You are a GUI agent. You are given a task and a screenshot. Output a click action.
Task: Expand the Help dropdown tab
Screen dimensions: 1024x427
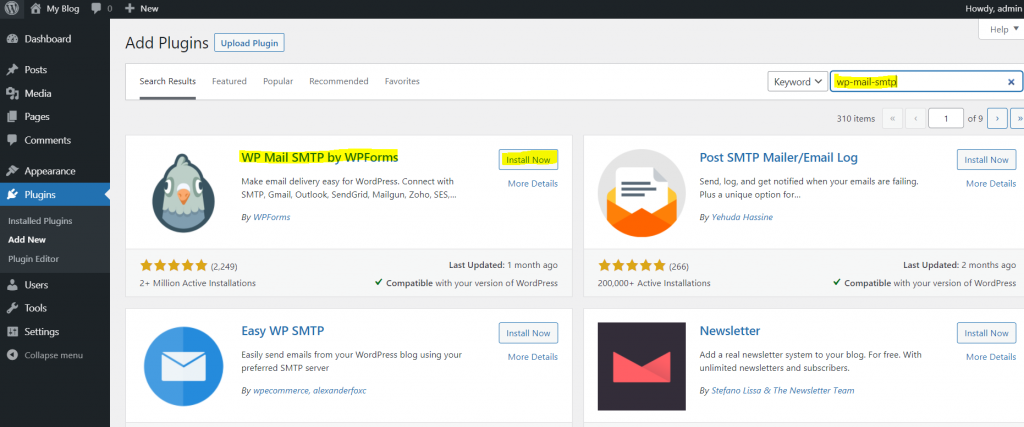[x=1003, y=29]
